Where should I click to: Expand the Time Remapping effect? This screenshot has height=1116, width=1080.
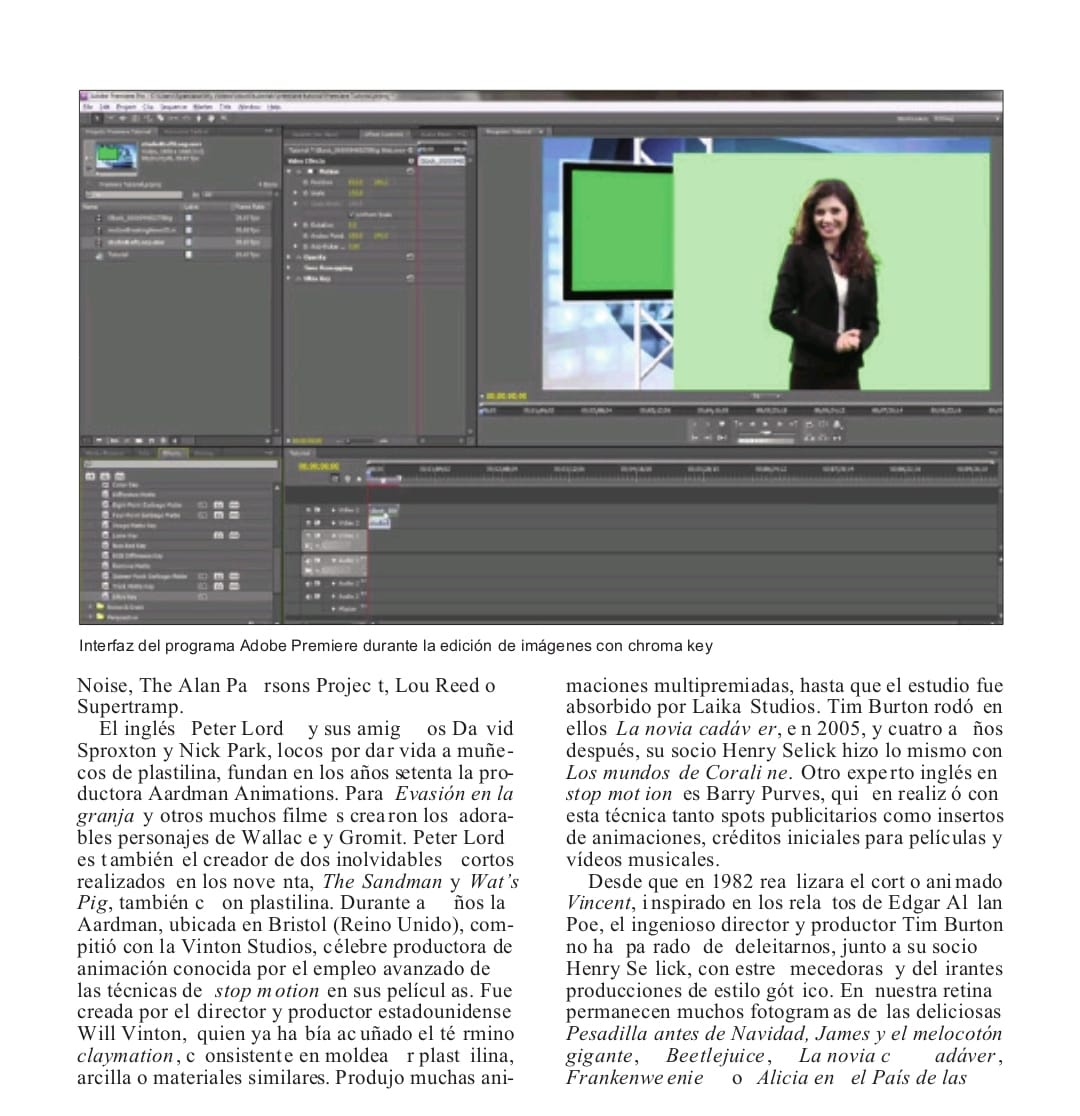click(291, 268)
